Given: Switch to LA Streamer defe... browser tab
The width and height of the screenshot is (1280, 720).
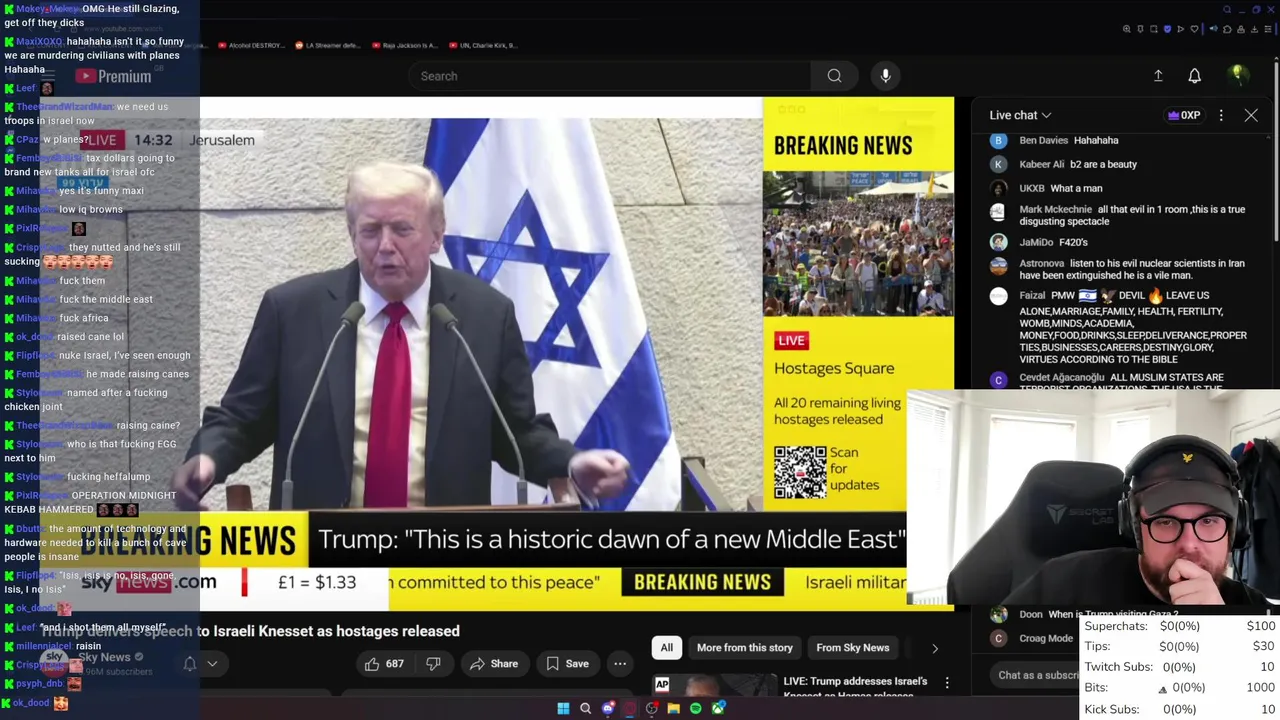Looking at the screenshot, I should point(329,45).
